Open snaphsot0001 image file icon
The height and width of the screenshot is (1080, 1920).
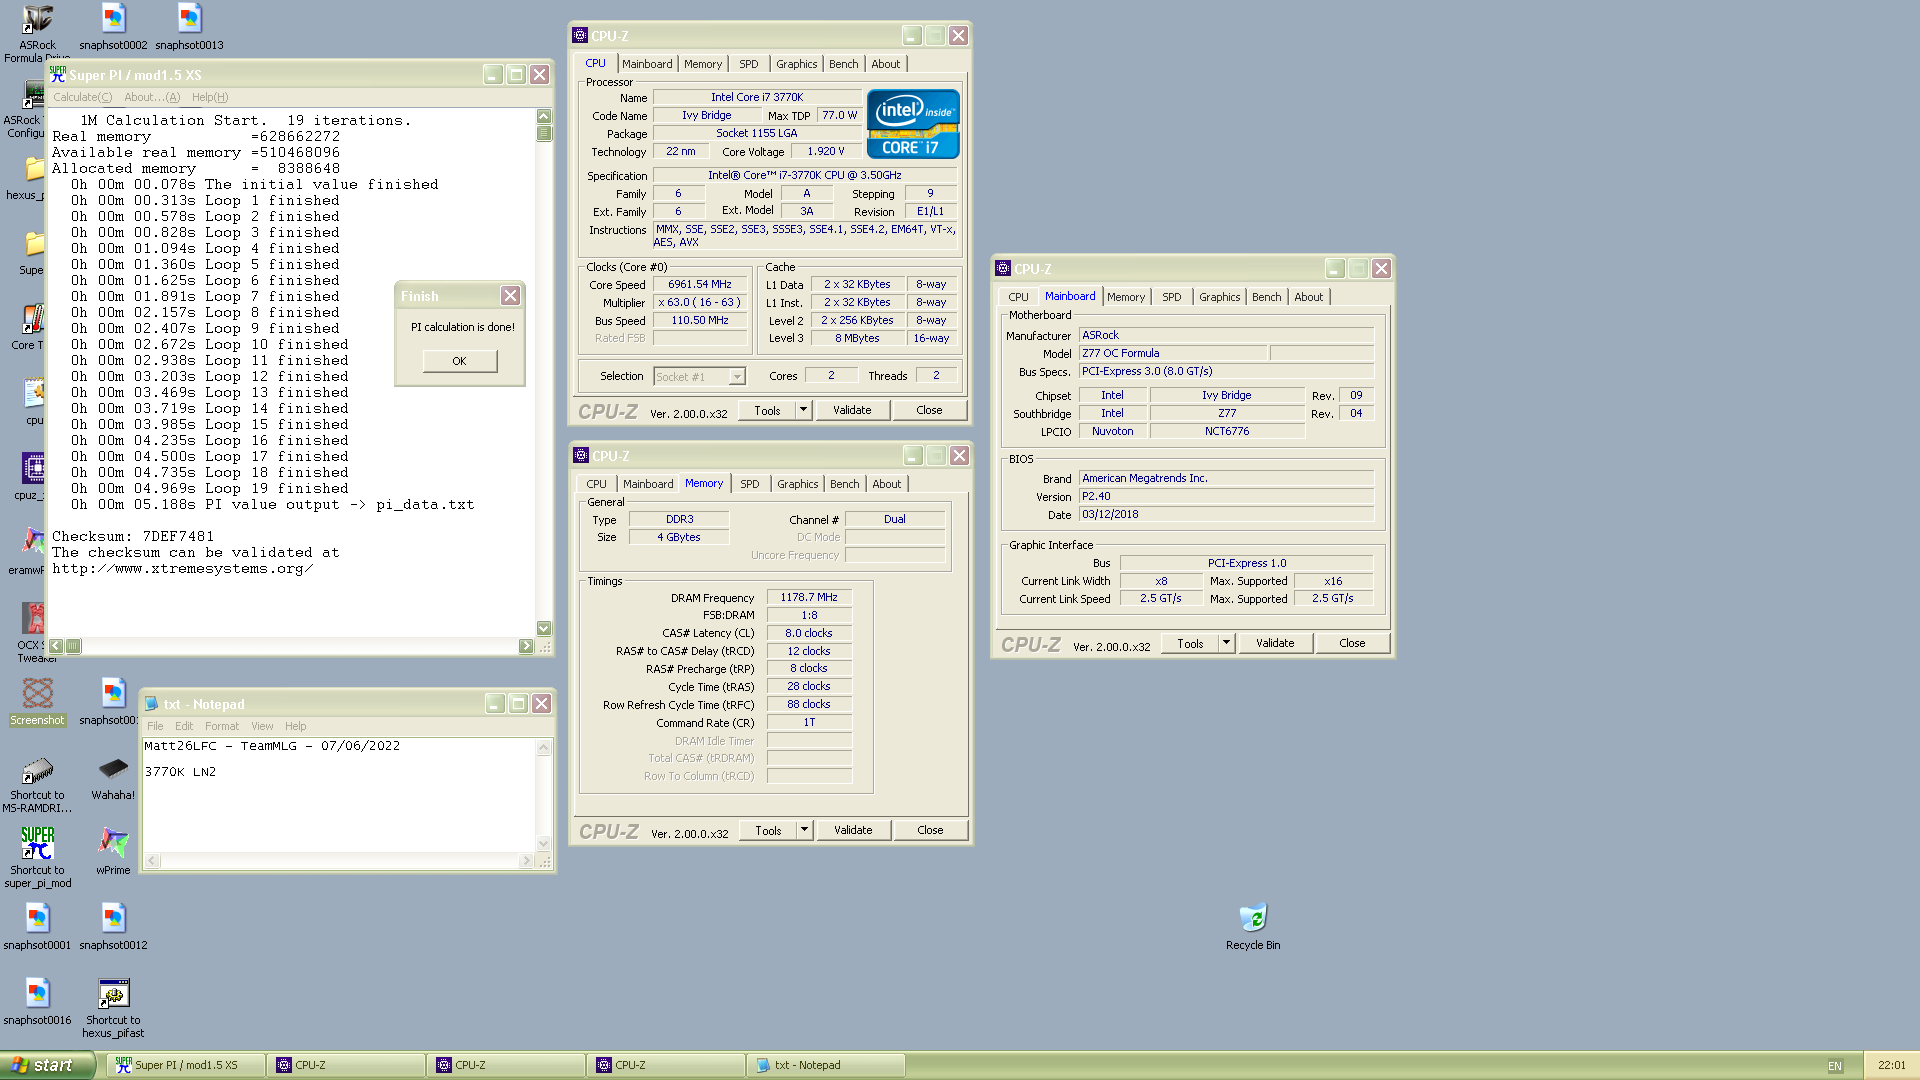[37, 926]
